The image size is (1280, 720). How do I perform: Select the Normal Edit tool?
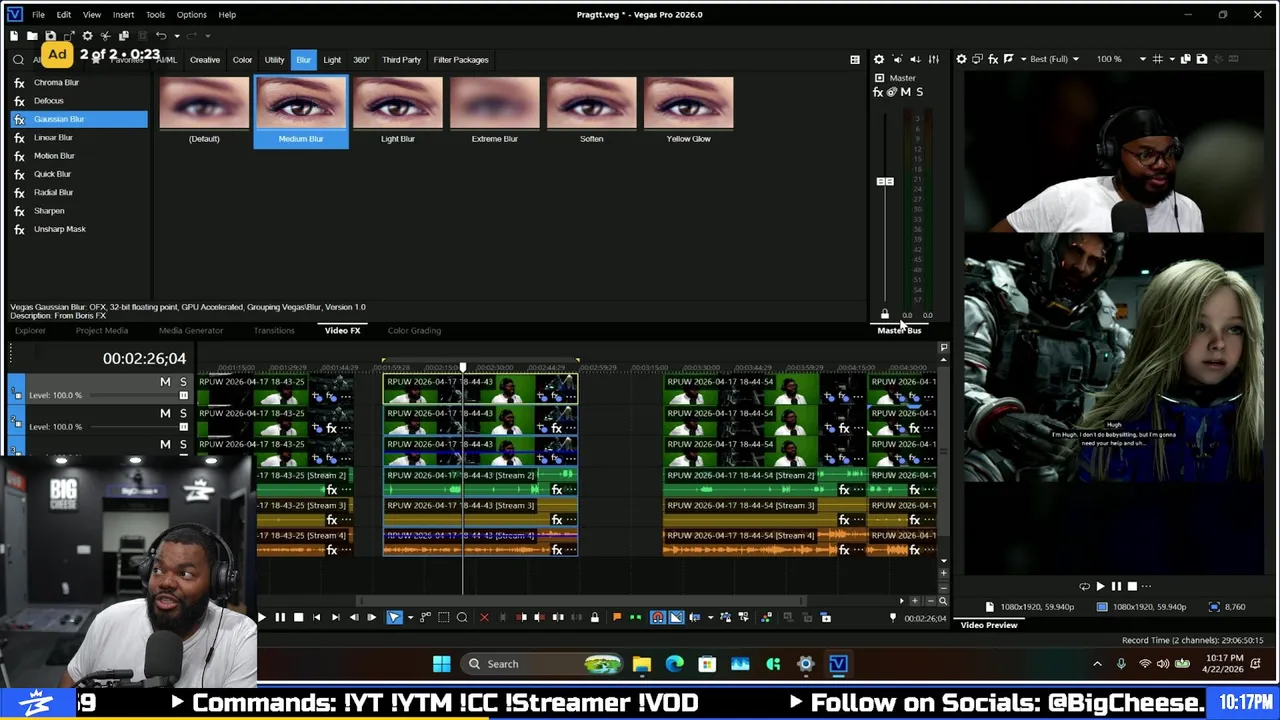tap(394, 617)
